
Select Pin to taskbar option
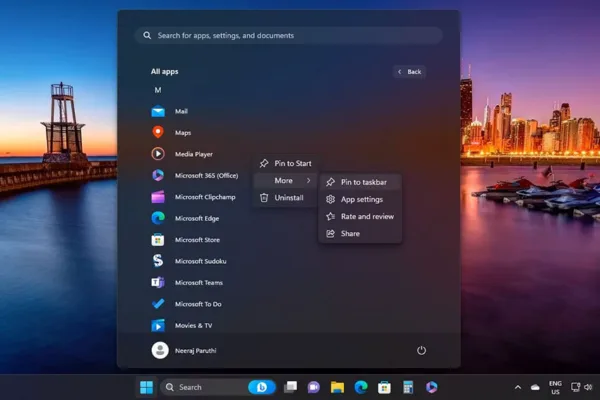tap(360, 182)
